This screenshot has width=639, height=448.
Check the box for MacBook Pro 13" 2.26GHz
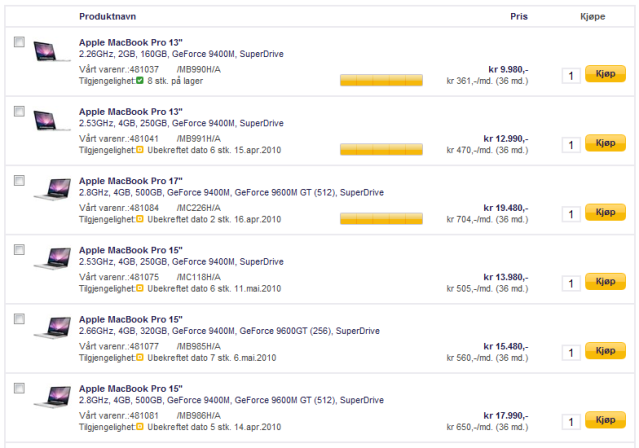point(19,42)
